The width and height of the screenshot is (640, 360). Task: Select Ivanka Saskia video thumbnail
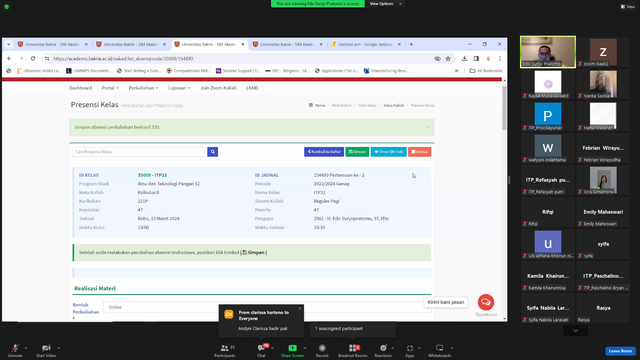click(x=603, y=84)
